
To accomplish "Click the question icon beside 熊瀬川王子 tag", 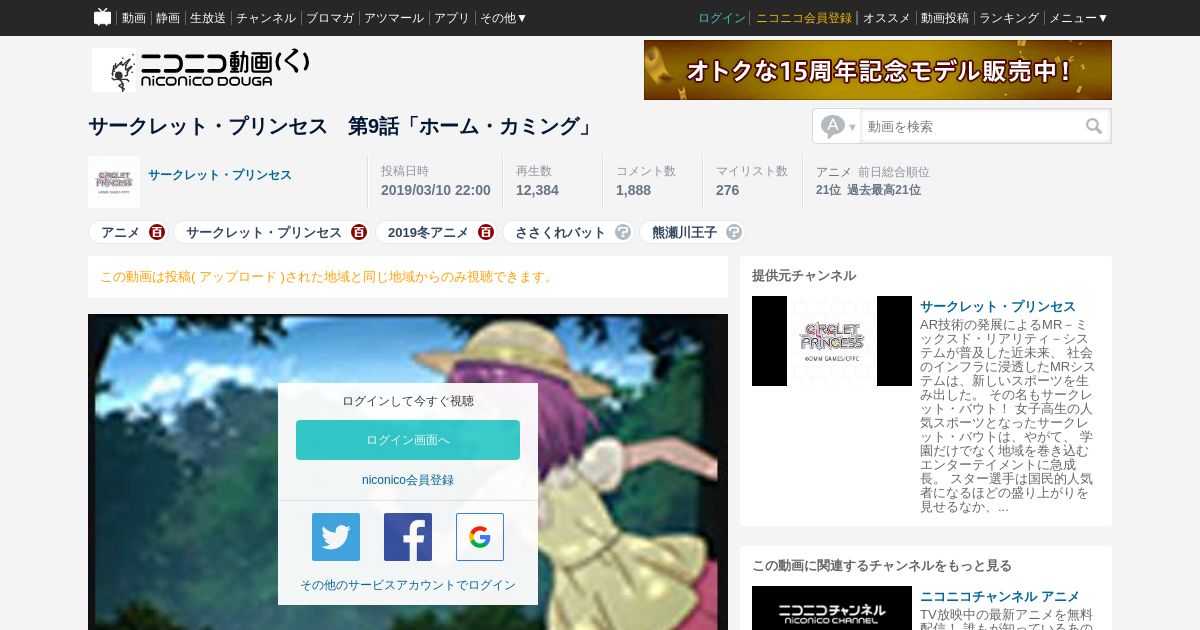I will click(x=734, y=232).
